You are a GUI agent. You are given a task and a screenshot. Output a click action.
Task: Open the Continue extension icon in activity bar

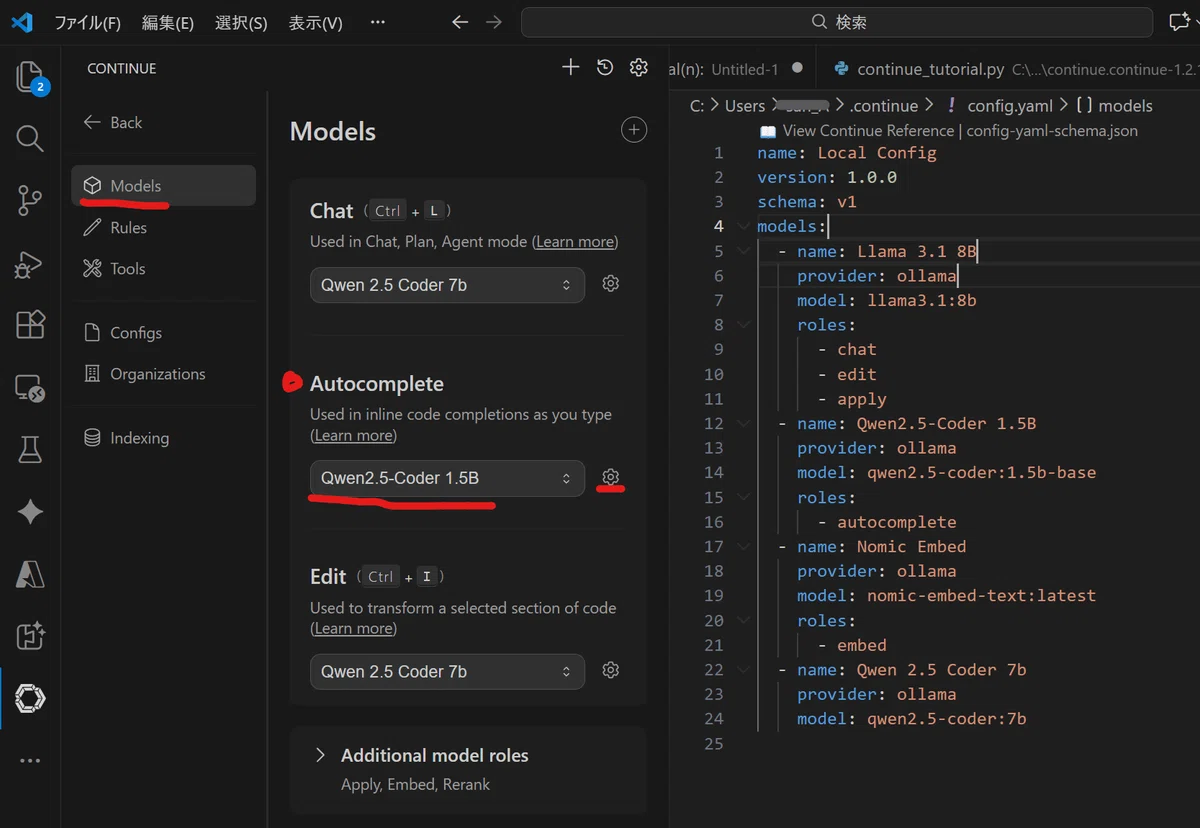click(x=30, y=699)
